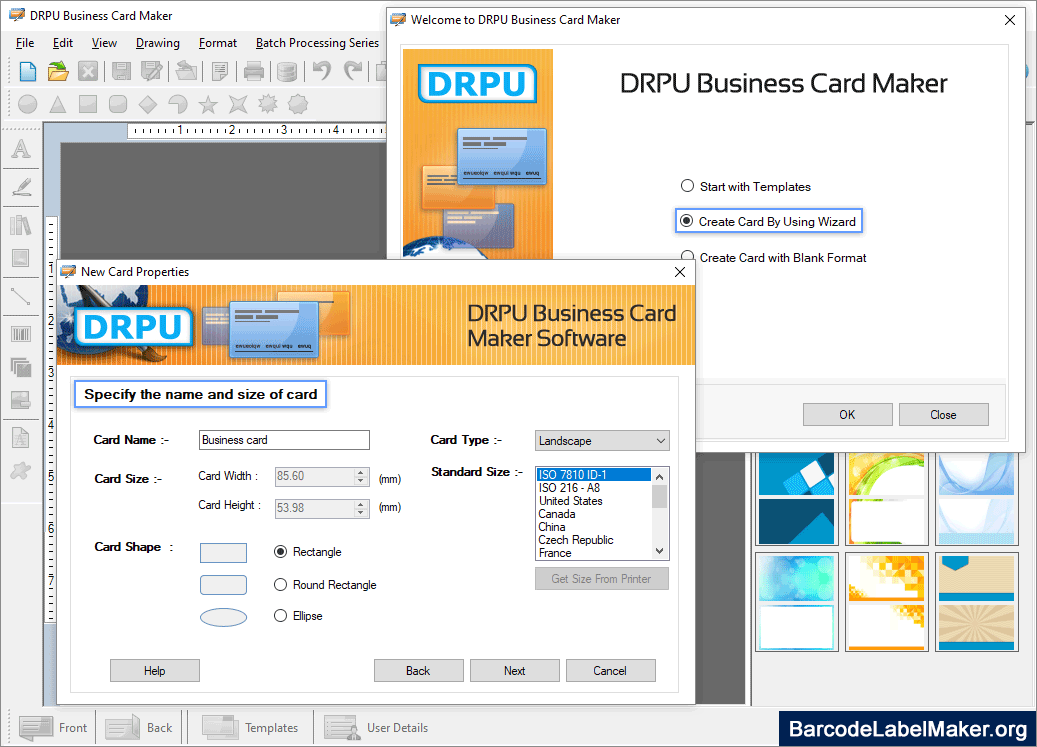Select the rectangle shape tool
The width and height of the screenshot is (1037, 747).
tap(88, 104)
